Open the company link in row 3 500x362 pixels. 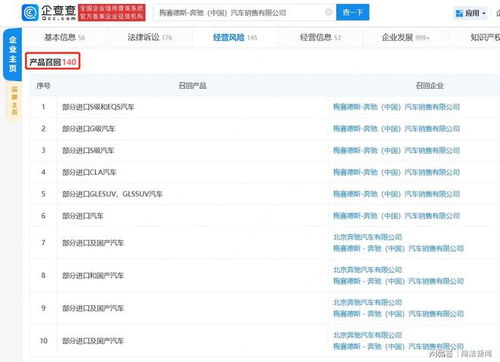tap(396, 150)
